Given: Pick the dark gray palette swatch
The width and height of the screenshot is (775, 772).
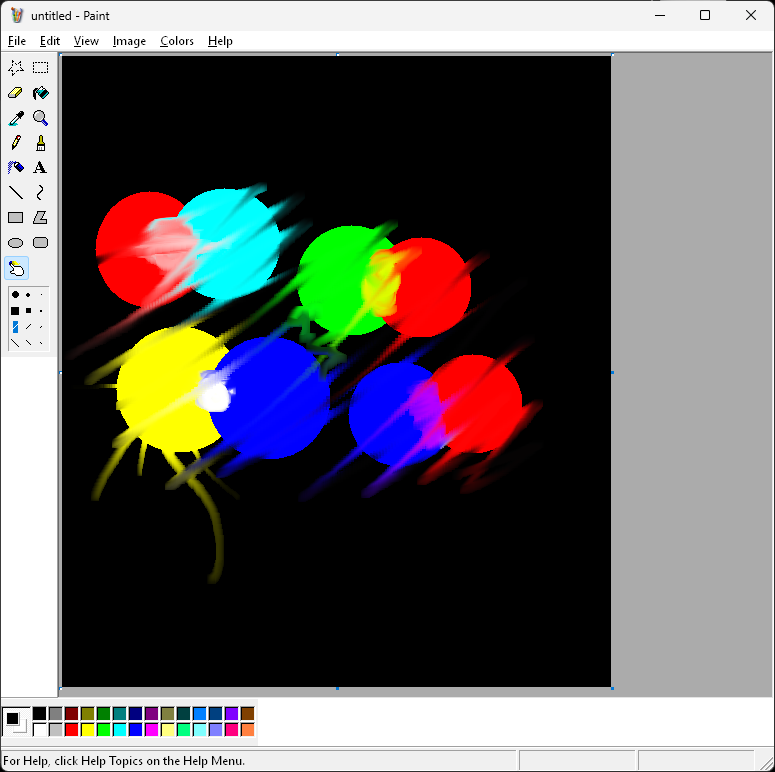Looking at the screenshot, I should tap(56, 713).
